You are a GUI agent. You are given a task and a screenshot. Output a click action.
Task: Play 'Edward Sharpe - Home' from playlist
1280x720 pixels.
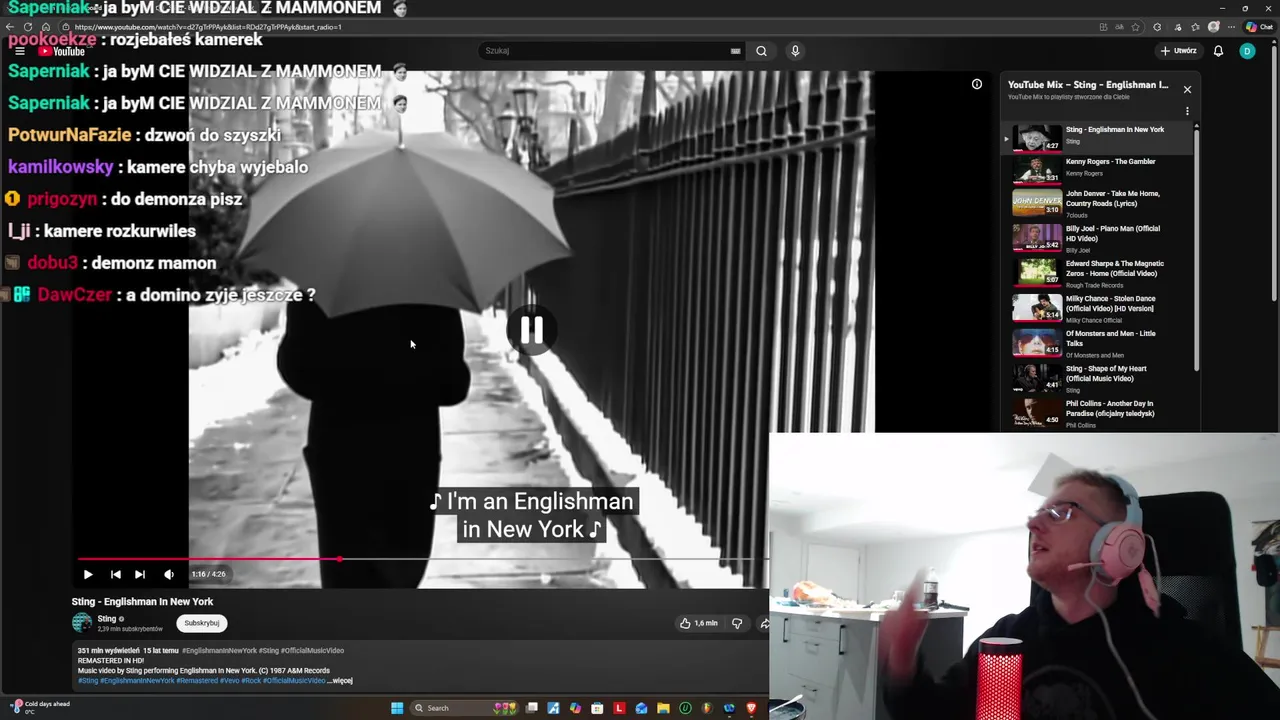1098,273
